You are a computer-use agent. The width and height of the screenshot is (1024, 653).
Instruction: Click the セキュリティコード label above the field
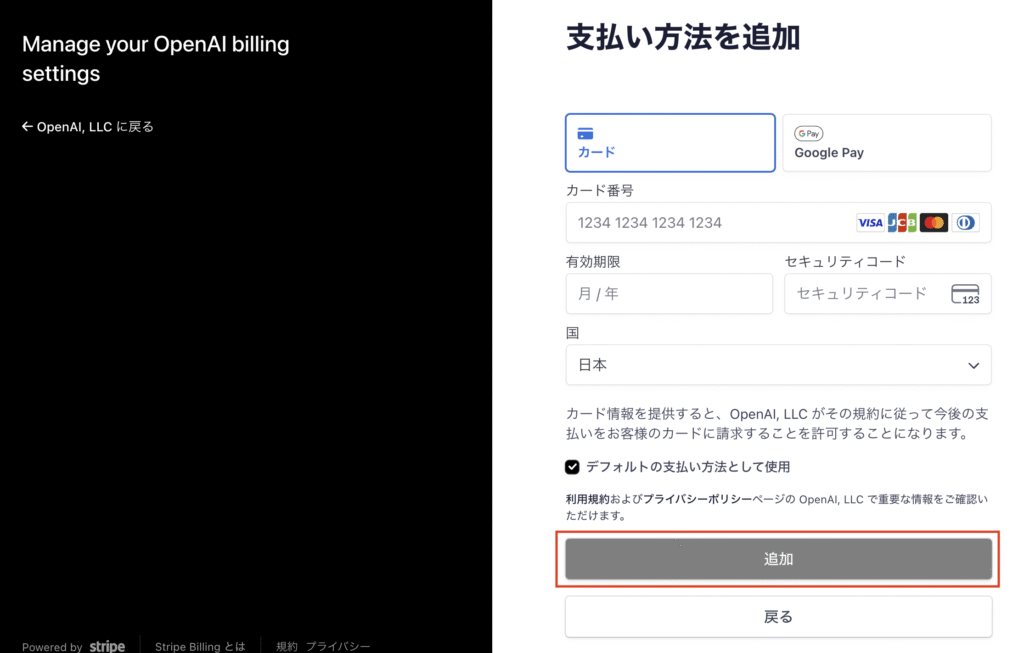pyautogui.click(x=845, y=262)
